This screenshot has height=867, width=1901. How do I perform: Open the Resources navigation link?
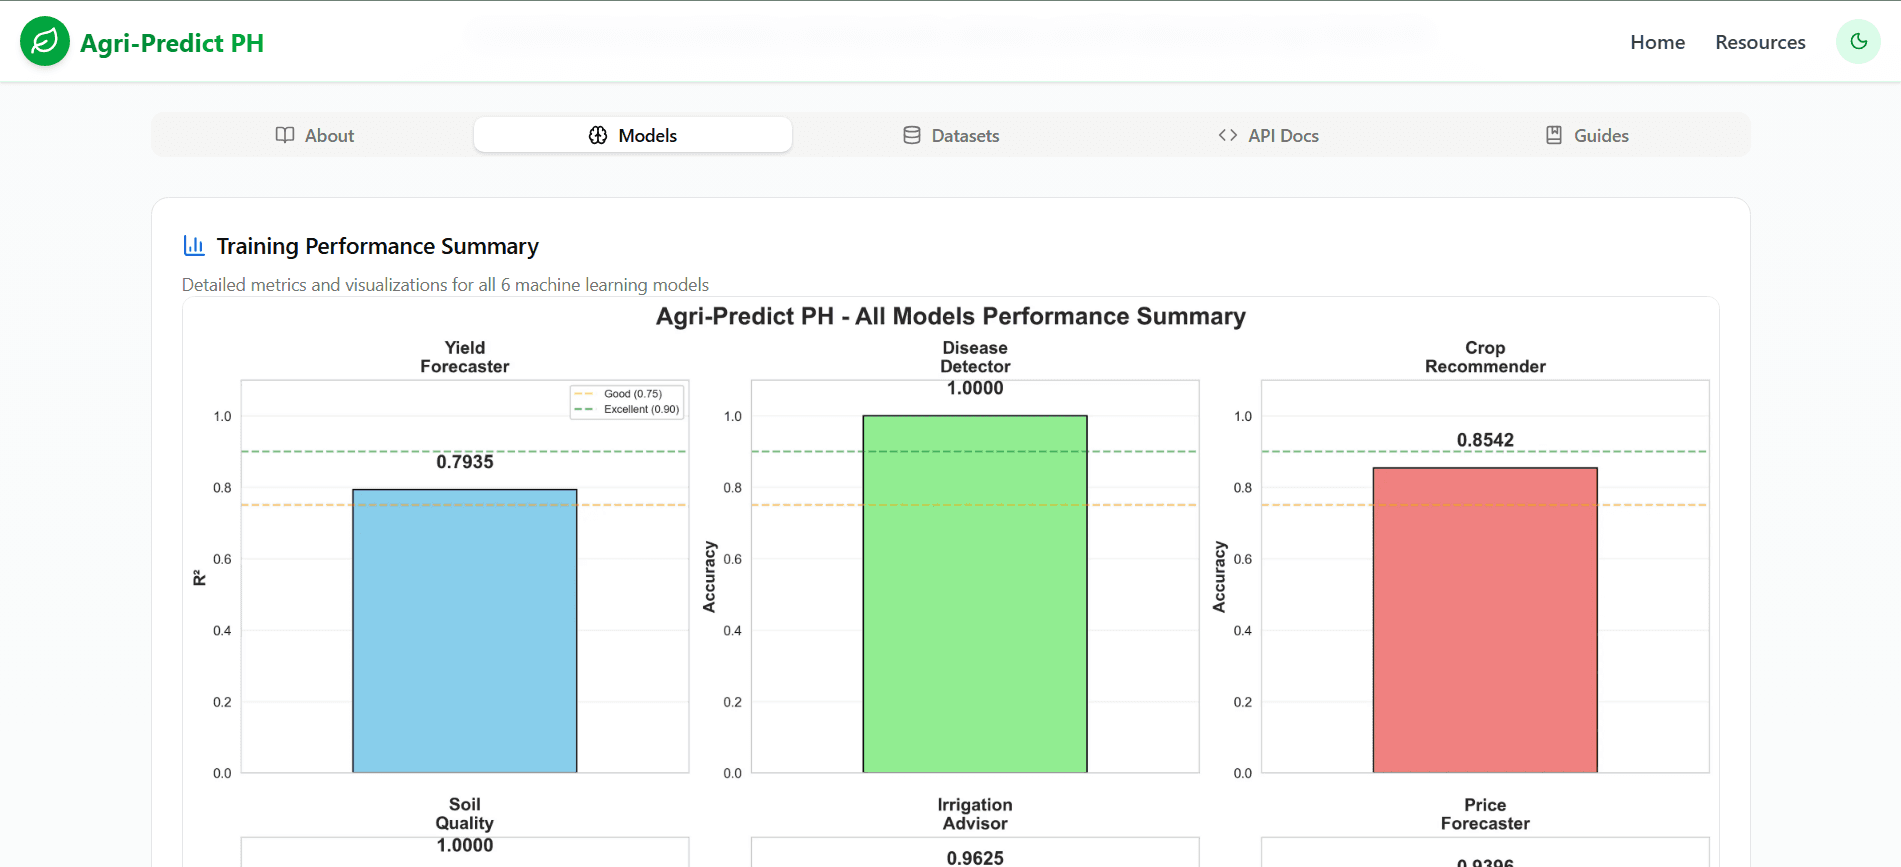[1760, 42]
